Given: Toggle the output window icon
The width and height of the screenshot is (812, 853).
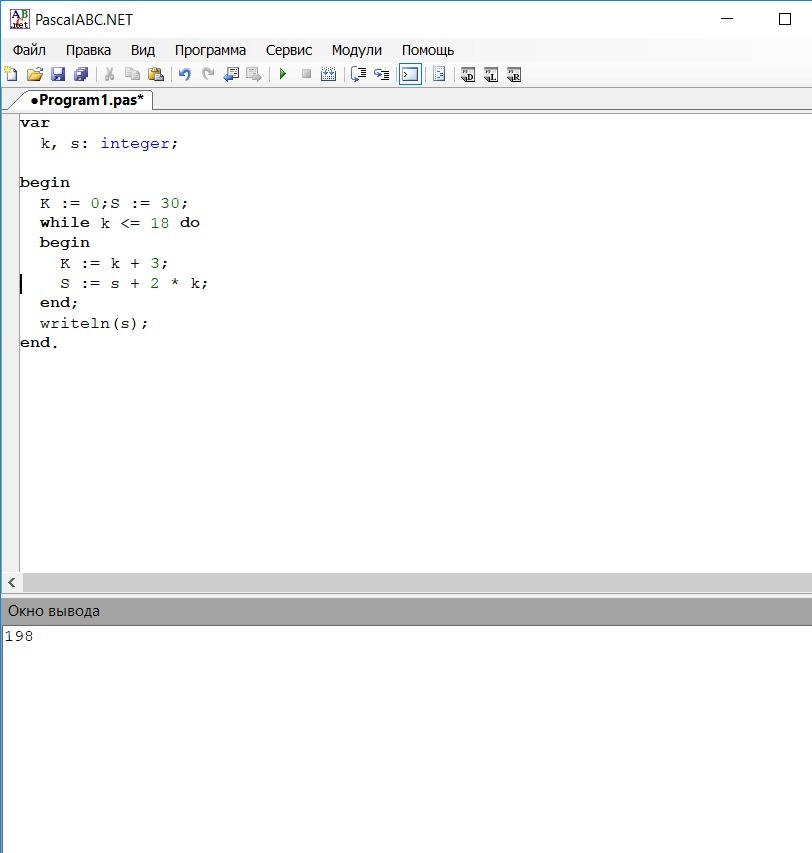Looking at the screenshot, I should (410, 75).
